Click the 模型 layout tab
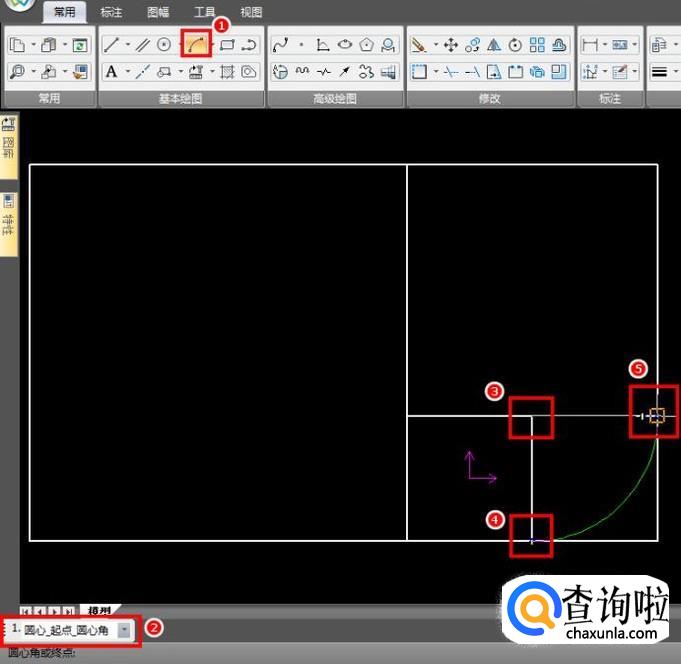This screenshot has height=664, width=681. [99, 610]
